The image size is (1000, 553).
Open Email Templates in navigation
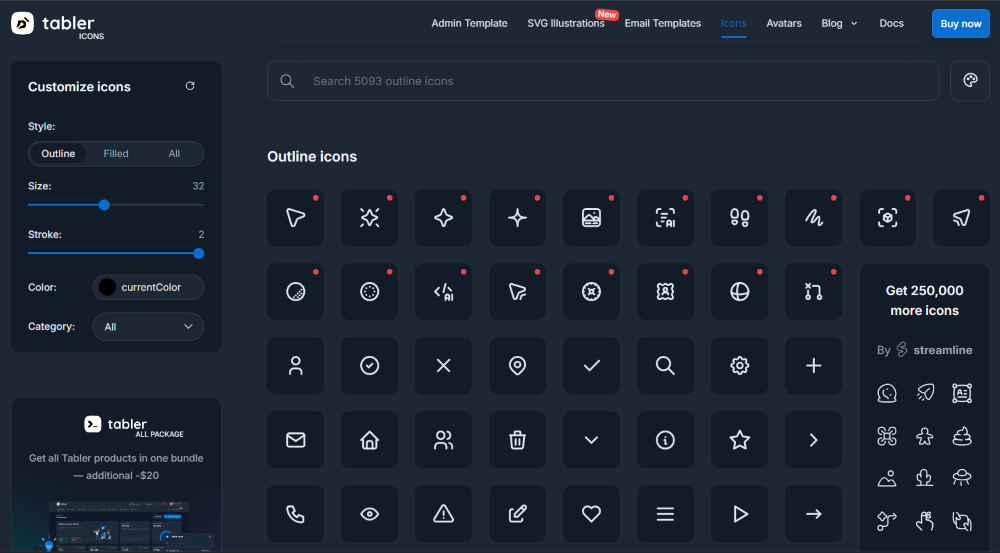pos(663,24)
